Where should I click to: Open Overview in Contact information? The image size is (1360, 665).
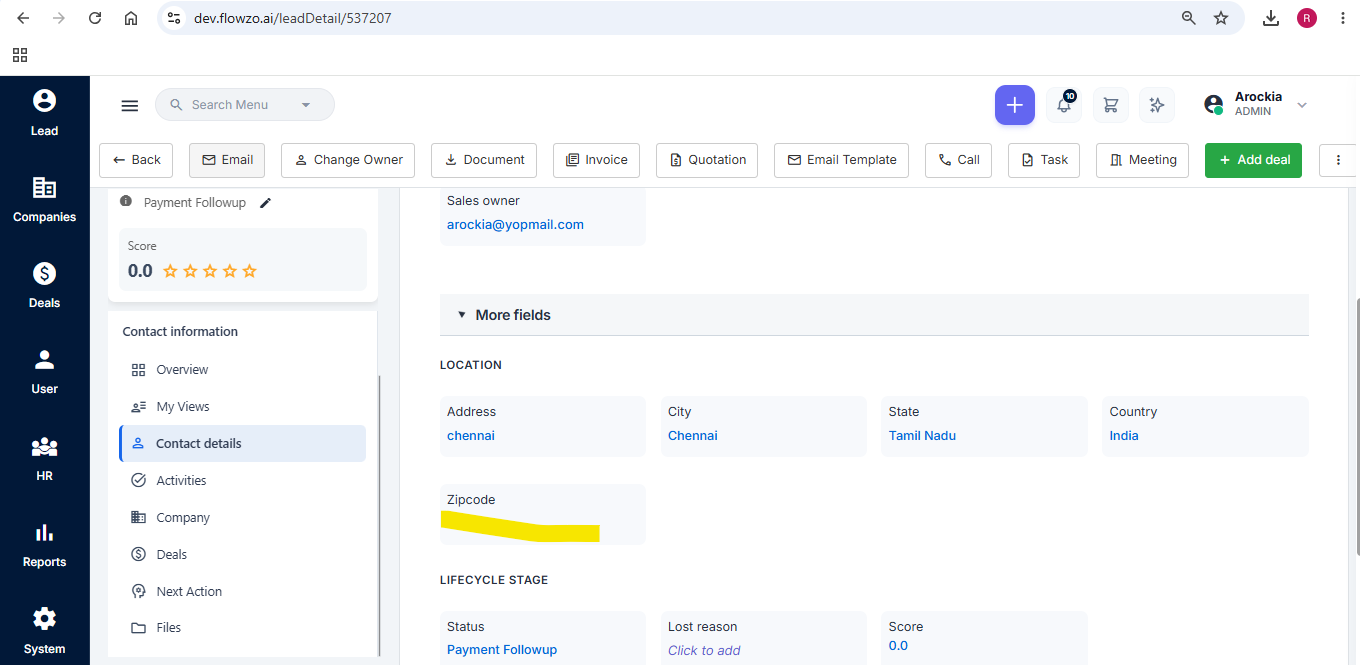(242, 370)
